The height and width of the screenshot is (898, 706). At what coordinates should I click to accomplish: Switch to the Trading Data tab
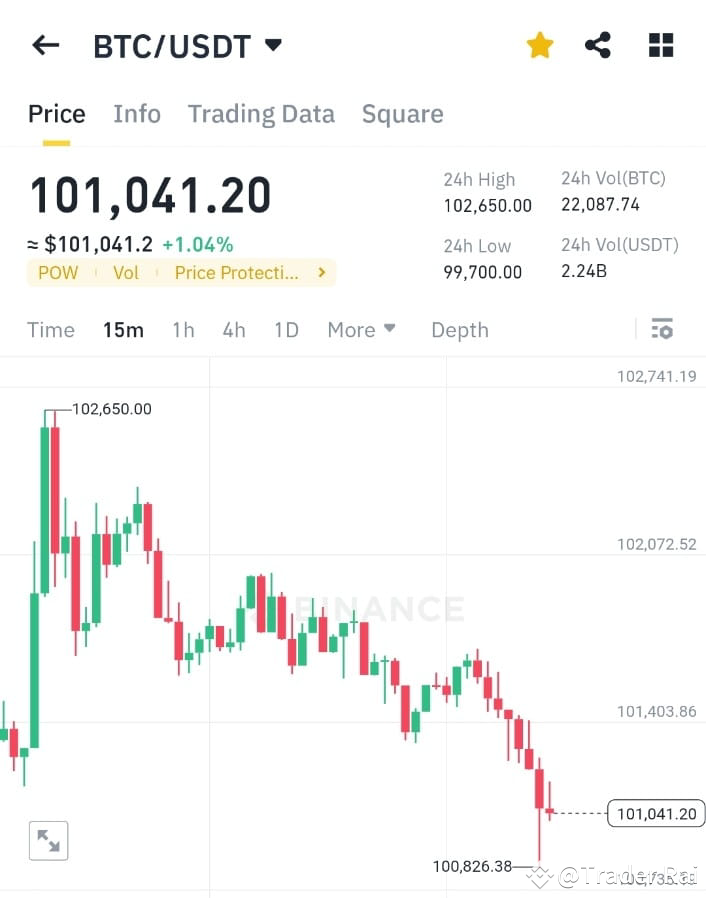click(261, 113)
